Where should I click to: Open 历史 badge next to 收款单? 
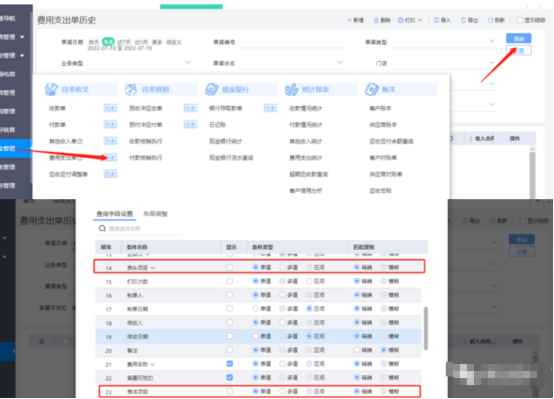pyautogui.click(x=110, y=108)
